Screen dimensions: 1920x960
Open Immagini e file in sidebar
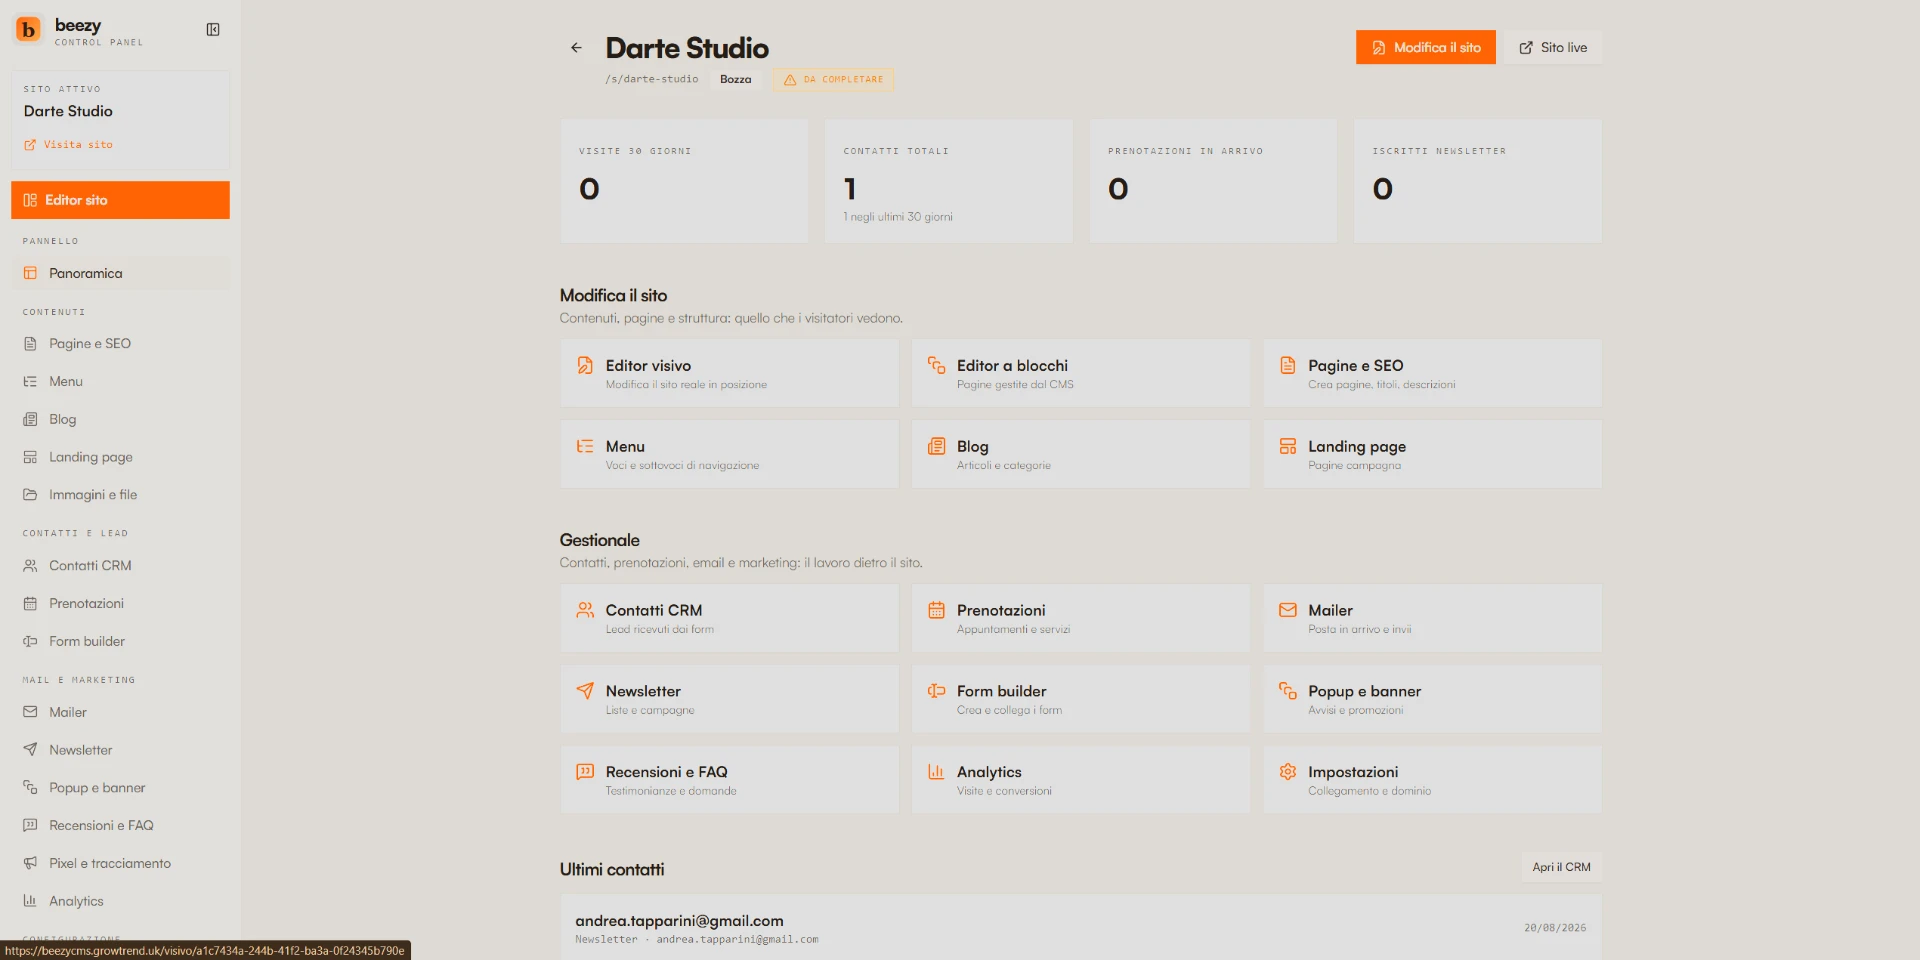click(x=120, y=495)
